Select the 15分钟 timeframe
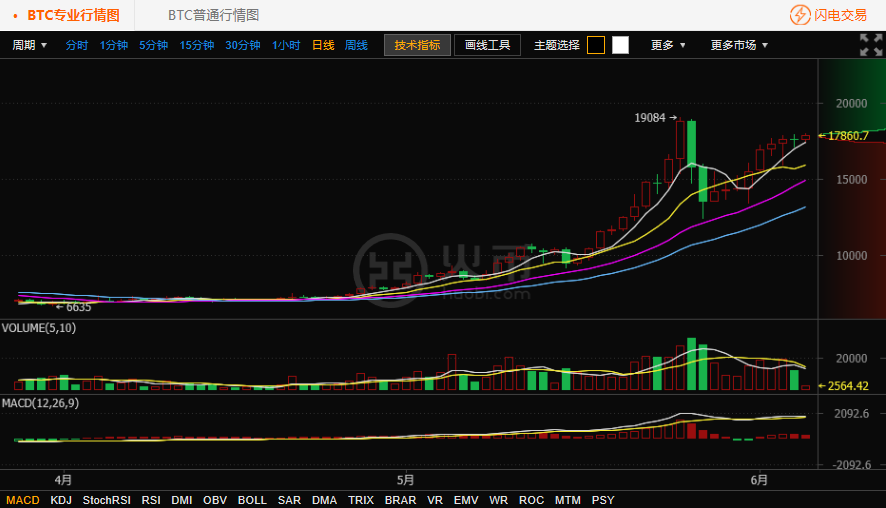The image size is (886, 508). pos(197,45)
